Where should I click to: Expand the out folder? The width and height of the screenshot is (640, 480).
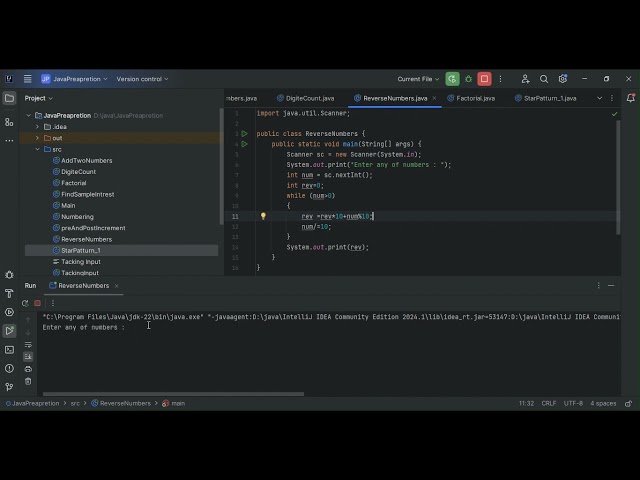[37, 138]
